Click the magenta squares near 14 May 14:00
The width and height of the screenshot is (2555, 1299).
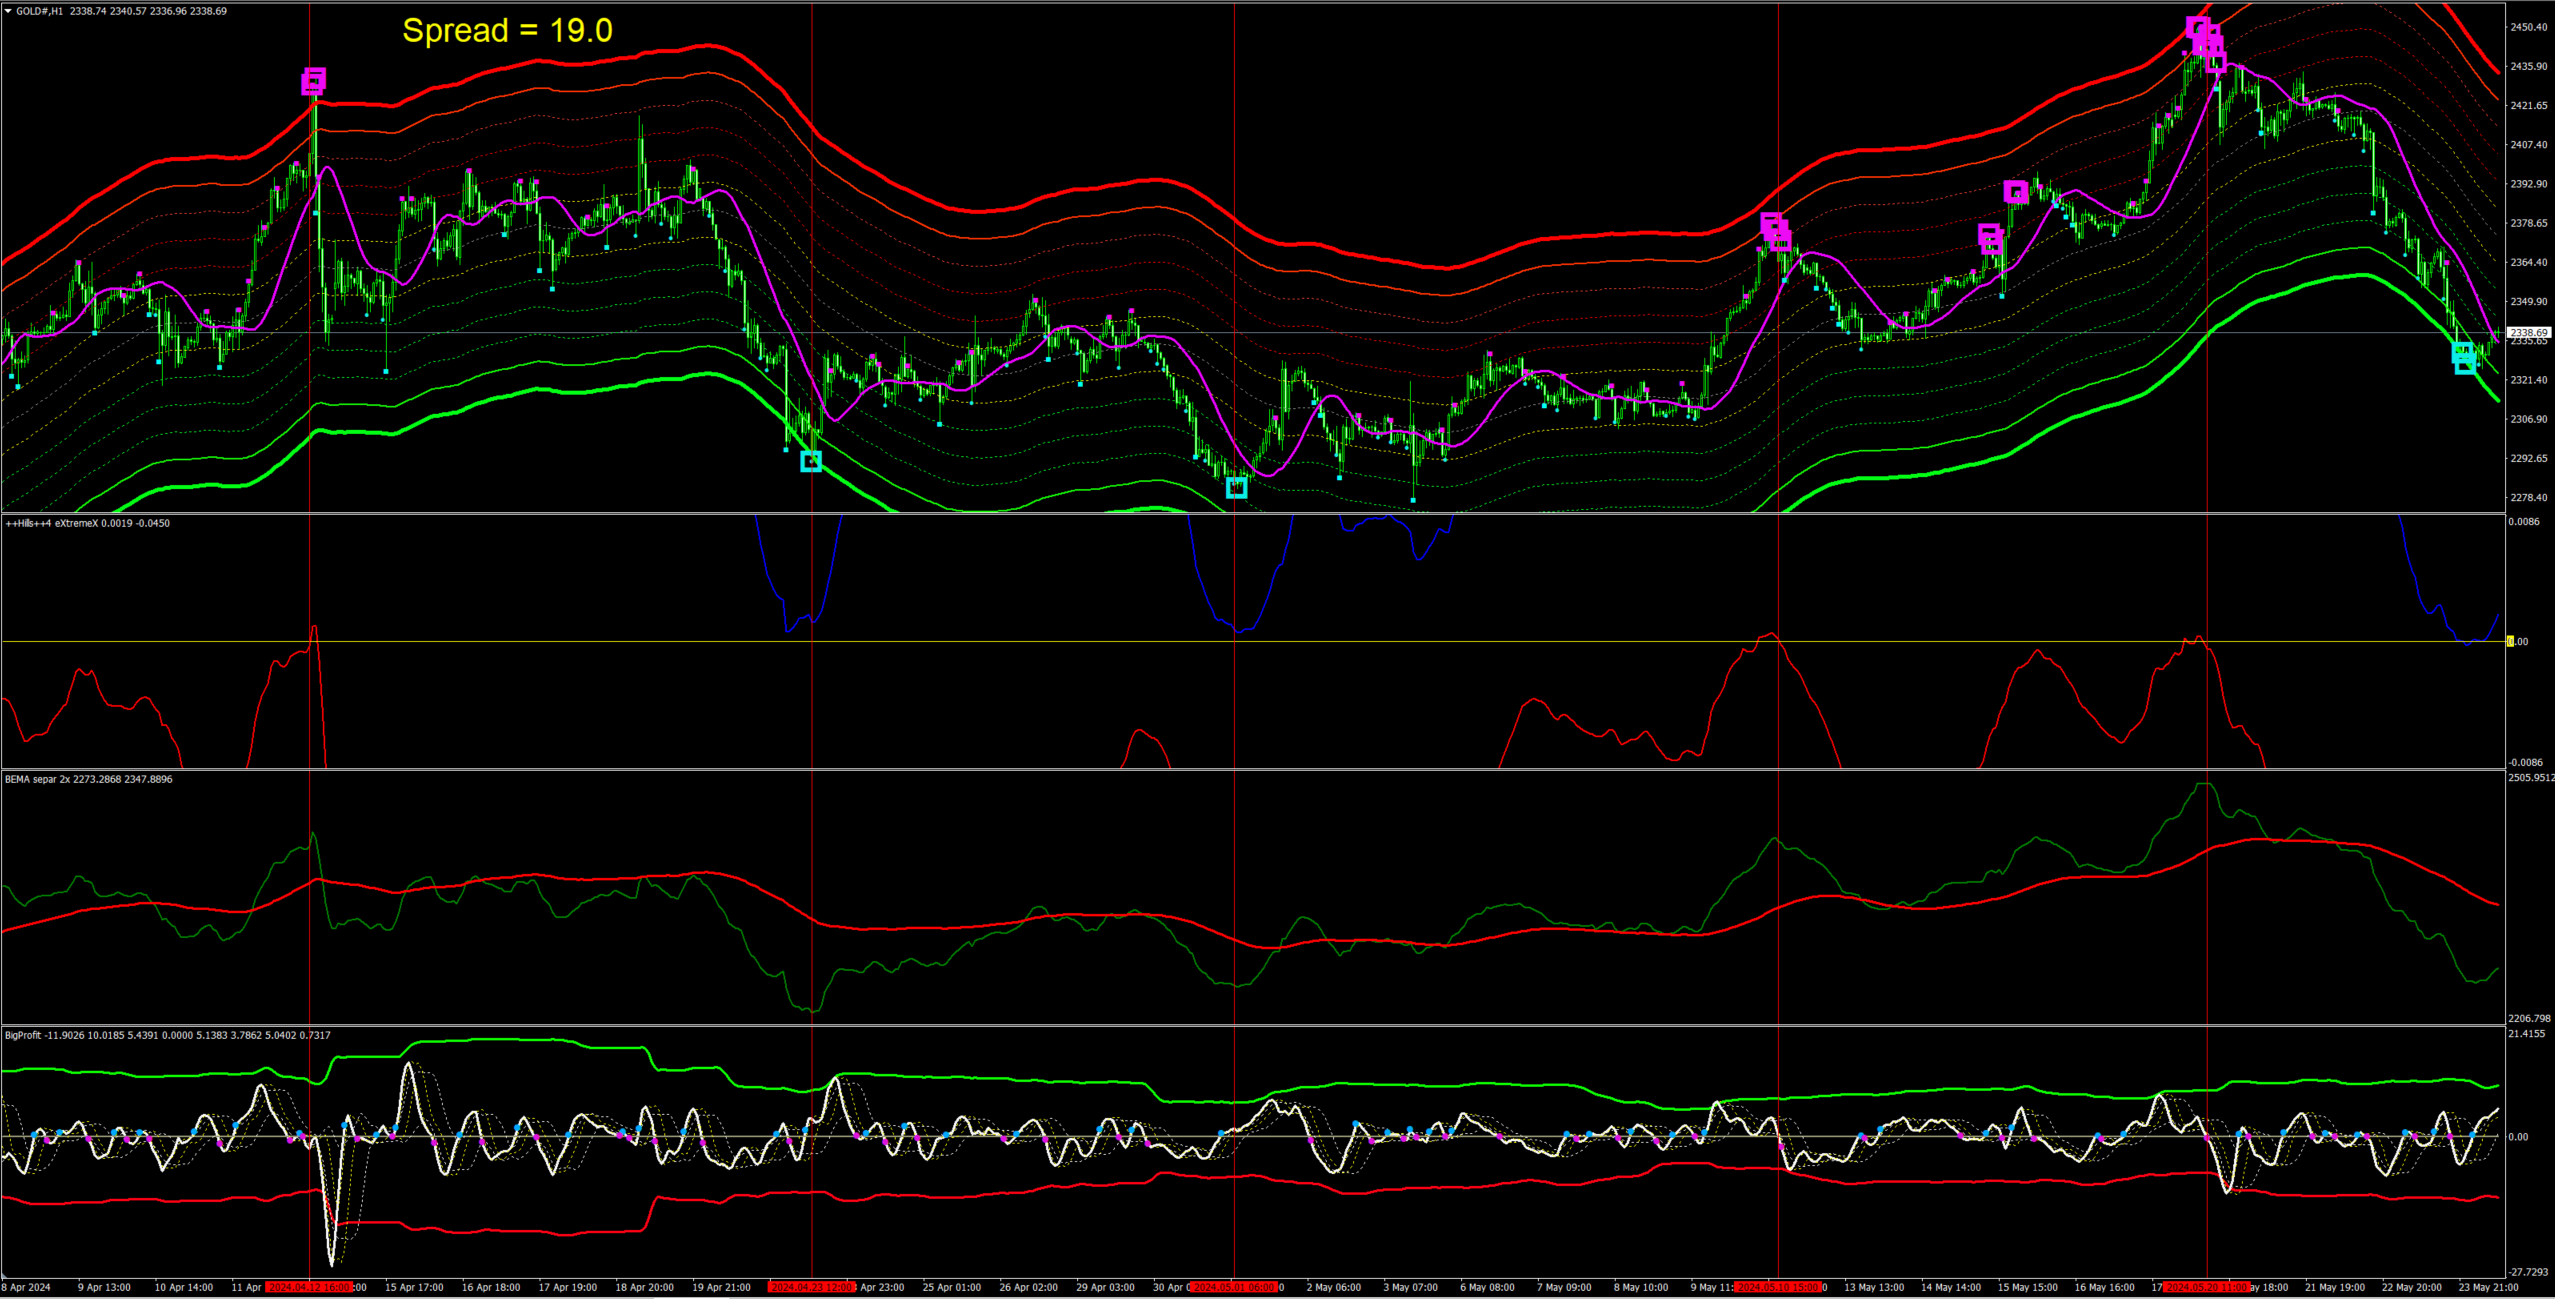pyautogui.click(x=1990, y=239)
